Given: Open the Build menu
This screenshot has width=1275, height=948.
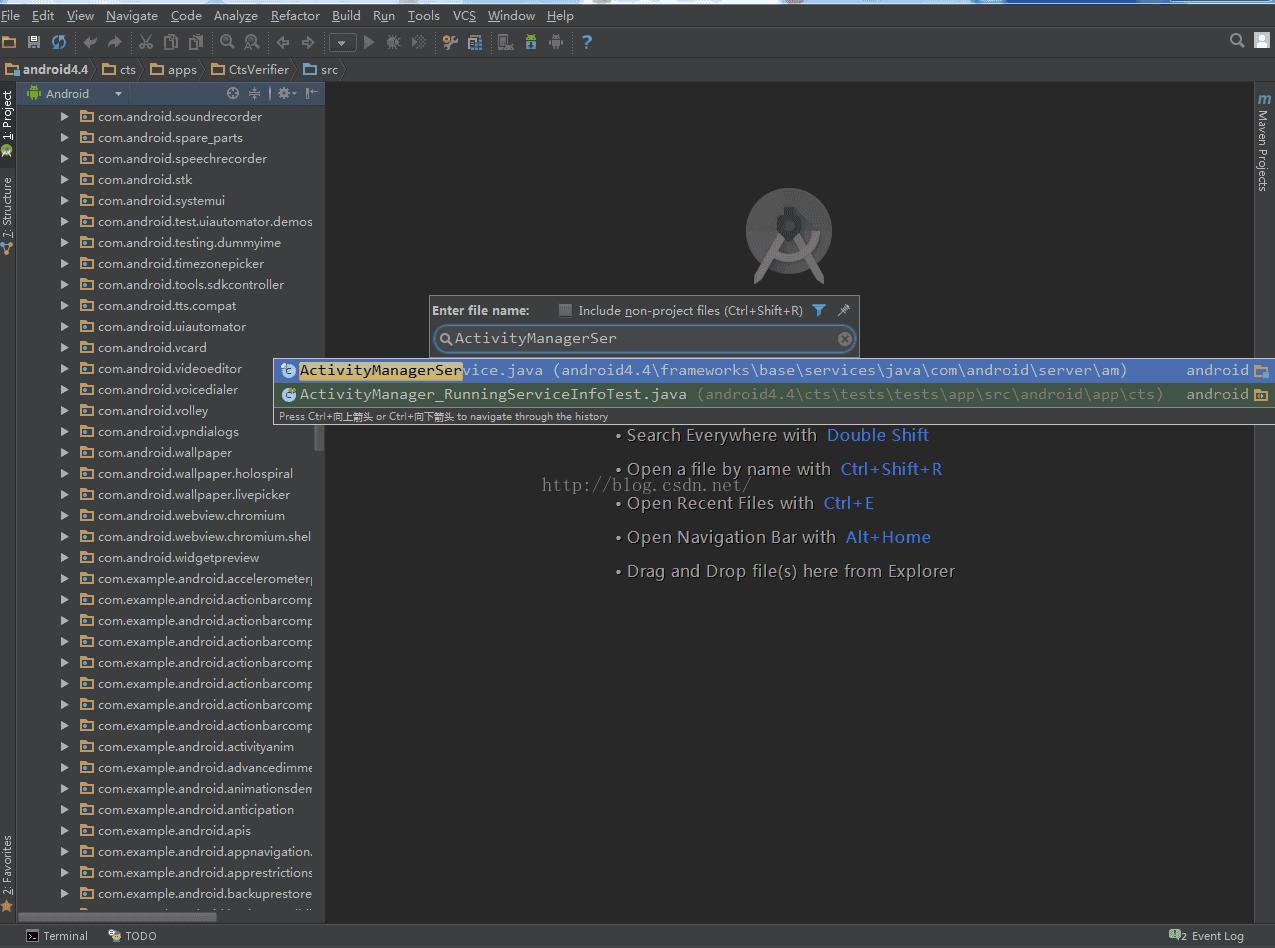Looking at the screenshot, I should pos(346,15).
